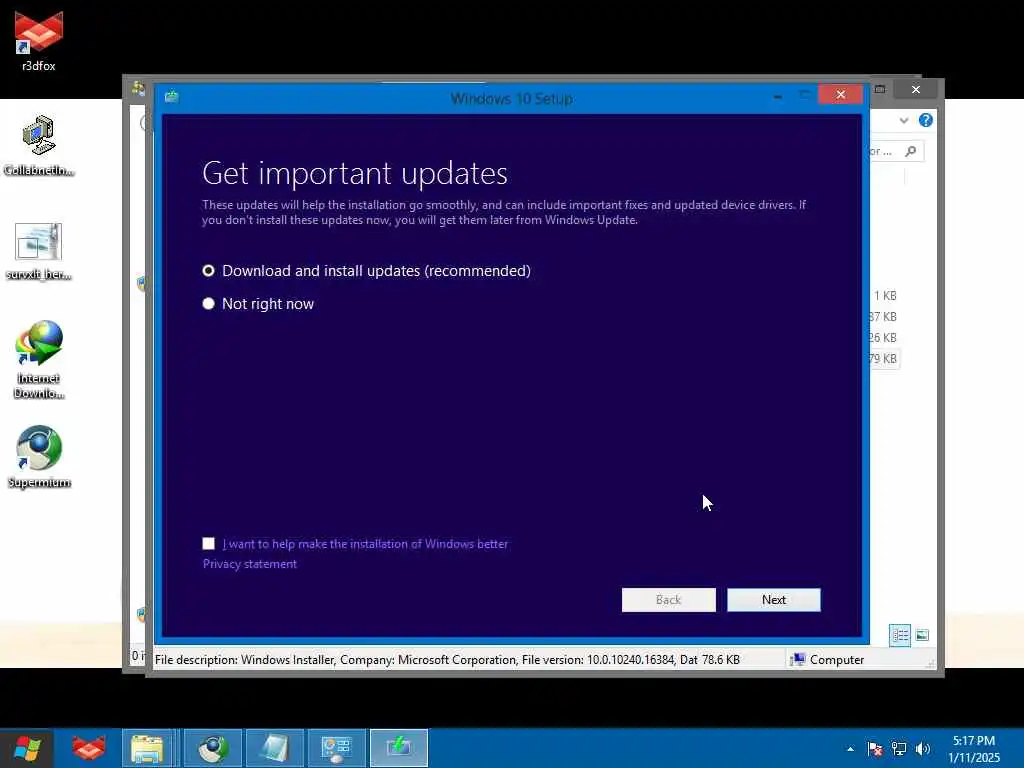This screenshot has width=1024, height=768.
Task: Switch Explorer to details view icon
Action: pos(900,635)
